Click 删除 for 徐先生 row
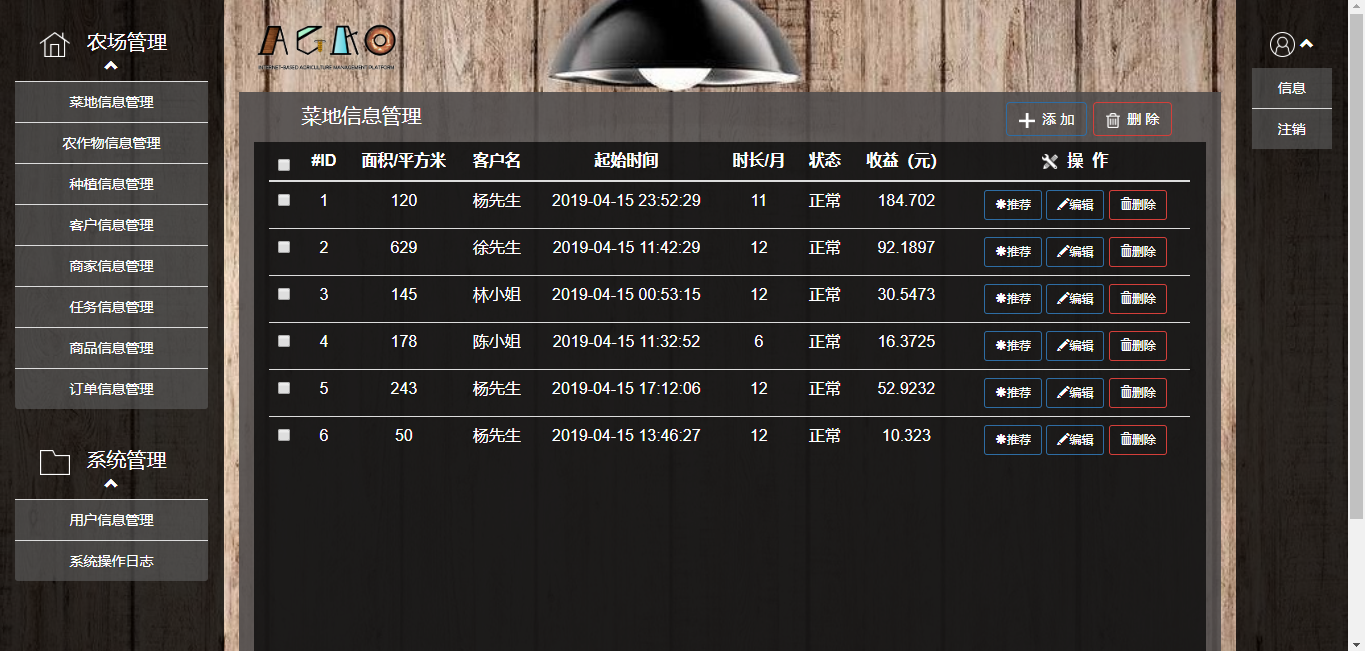This screenshot has width=1365, height=651. click(1138, 252)
